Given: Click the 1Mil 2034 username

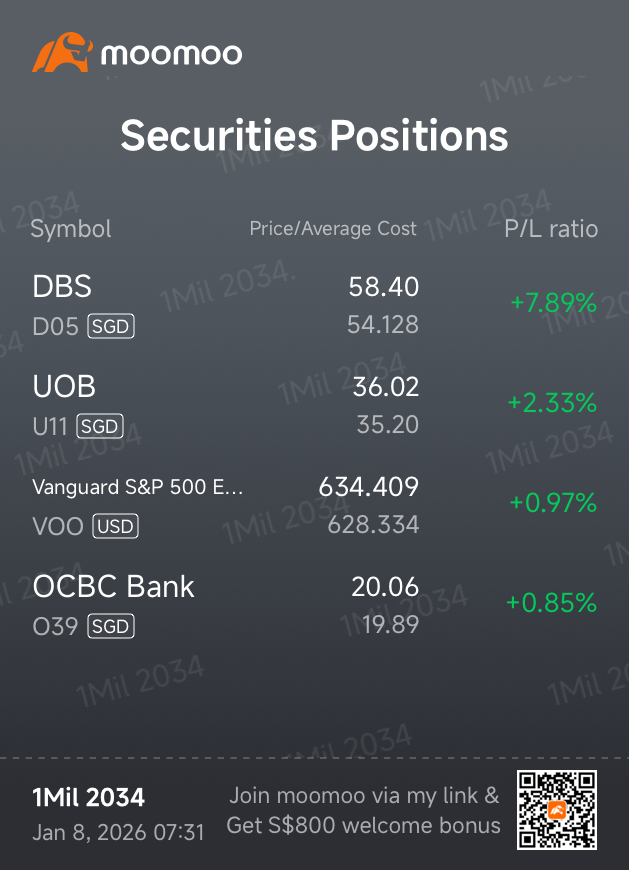Looking at the screenshot, I should coord(89,798).
